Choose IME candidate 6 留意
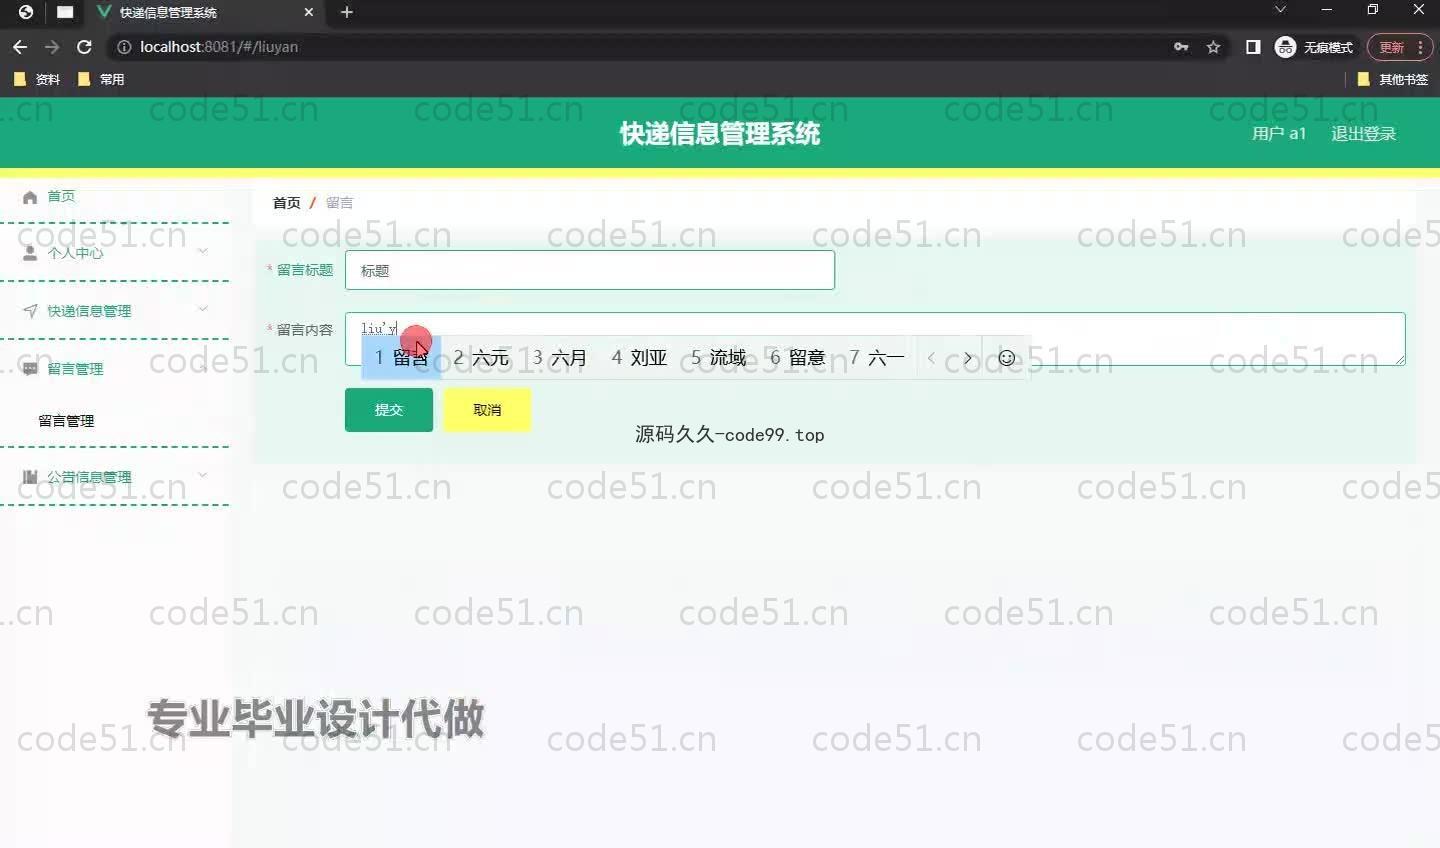The image size is (1440, 848). click(798, 358)
